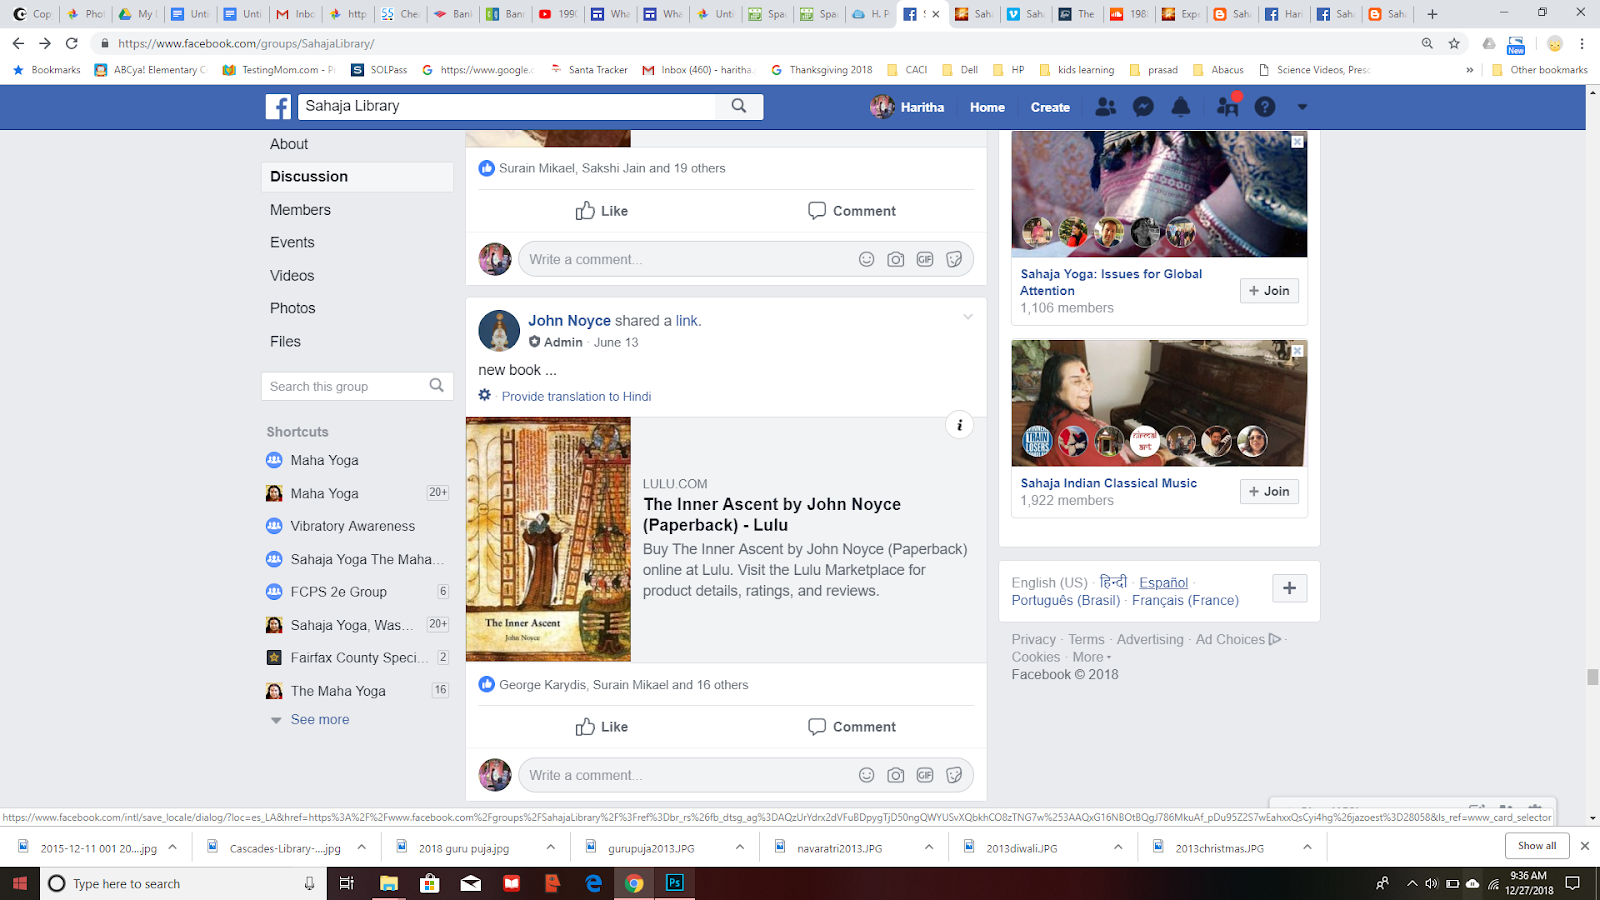Click the emoji icon in the upper comment box
Image resolution: width=1600 pixels, height=900 pixels.
pos(867,259)
